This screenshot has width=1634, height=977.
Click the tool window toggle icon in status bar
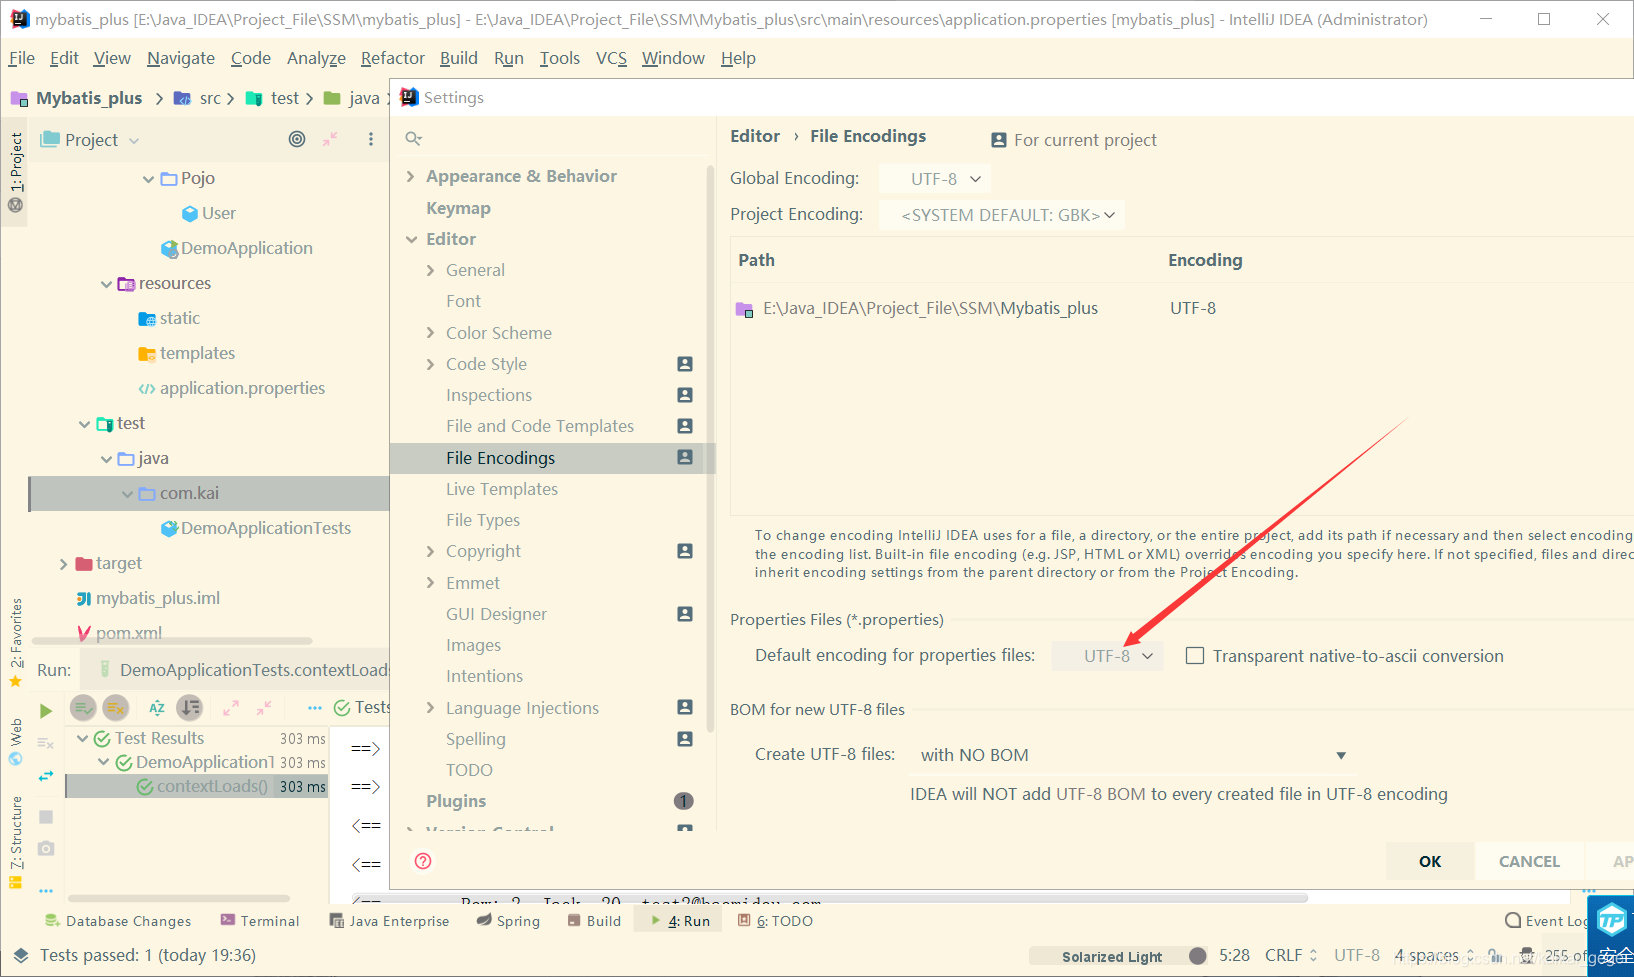[21, 956]
